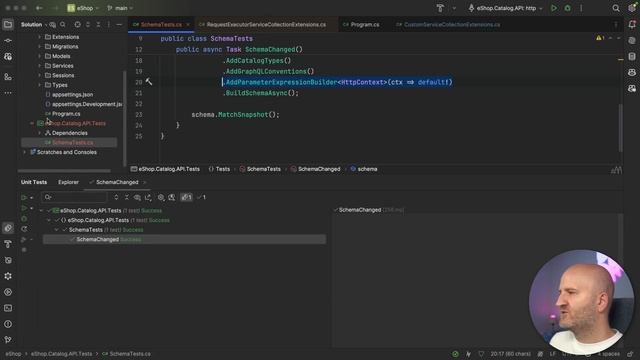The height and width of the screenshot is (360, 640).
Task: Open the more tool windows ellipsis icon
Action: point(8,93)
